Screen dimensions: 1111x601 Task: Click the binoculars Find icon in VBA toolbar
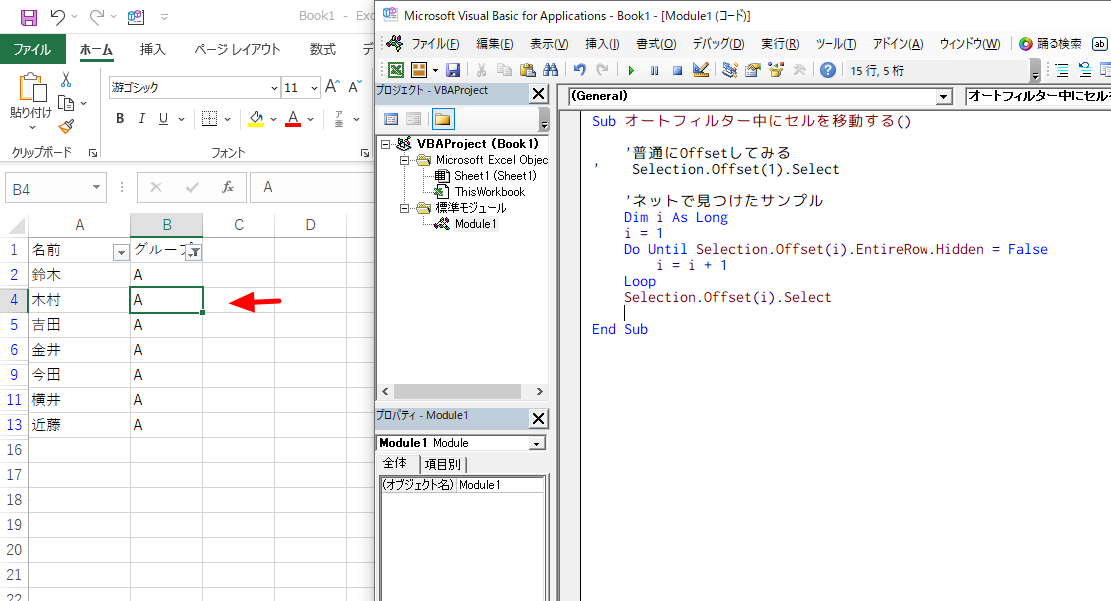551,70
